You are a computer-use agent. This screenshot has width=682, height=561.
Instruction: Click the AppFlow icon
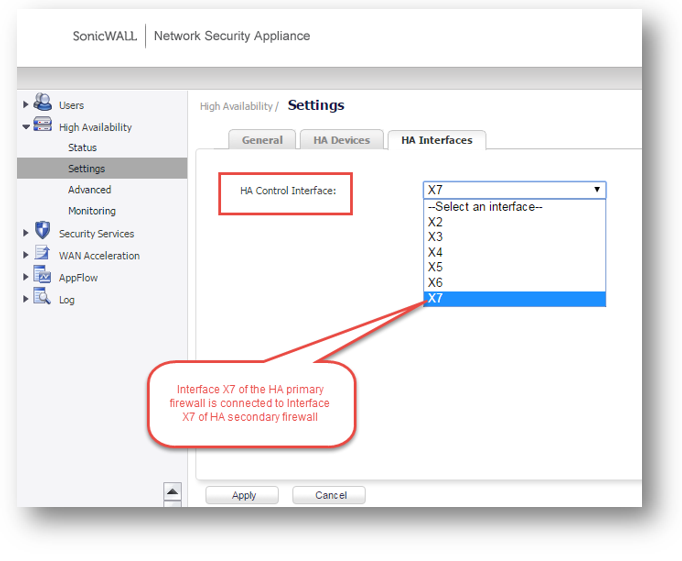[x=43, y=276]
